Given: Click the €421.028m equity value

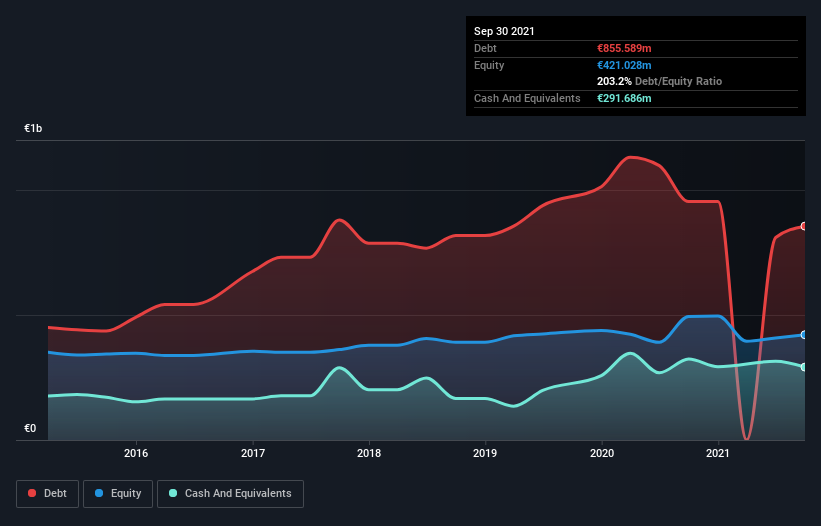Looking at the screenshot, I should coord(624,65).
